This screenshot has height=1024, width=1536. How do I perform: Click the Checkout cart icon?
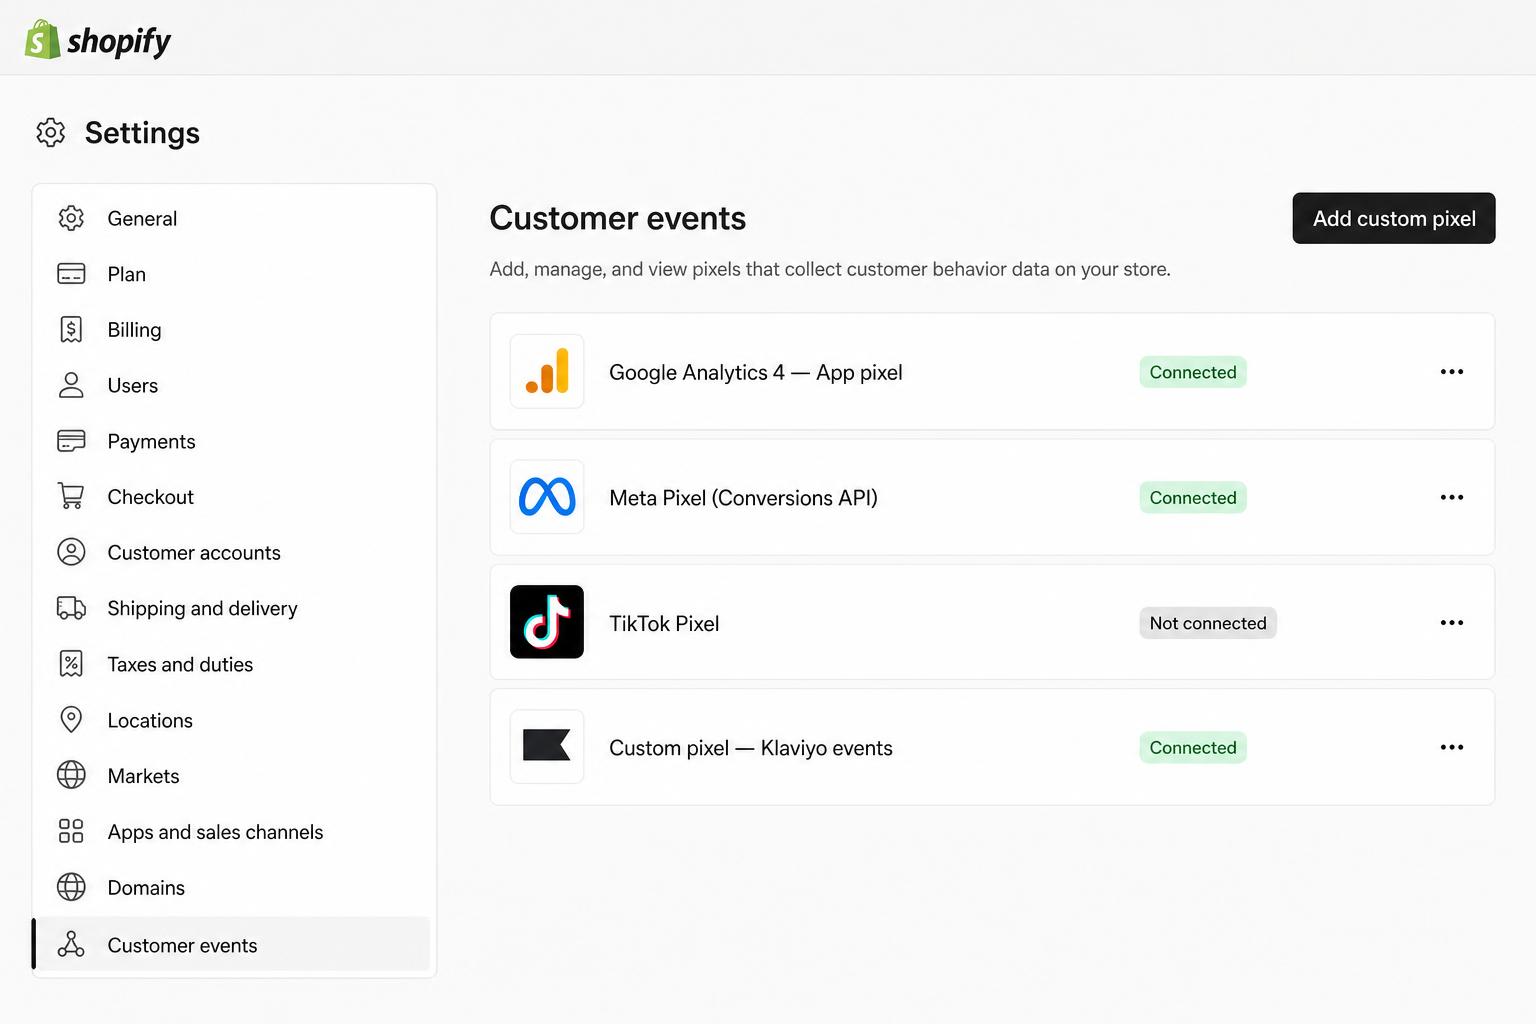coord(71,496)
